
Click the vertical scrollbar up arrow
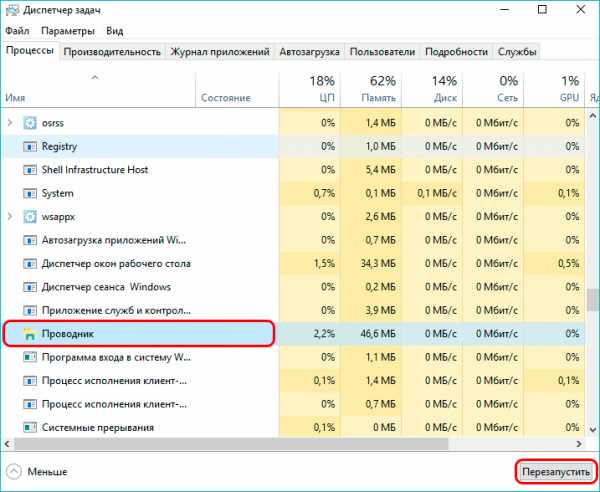[x=593, y=116]
